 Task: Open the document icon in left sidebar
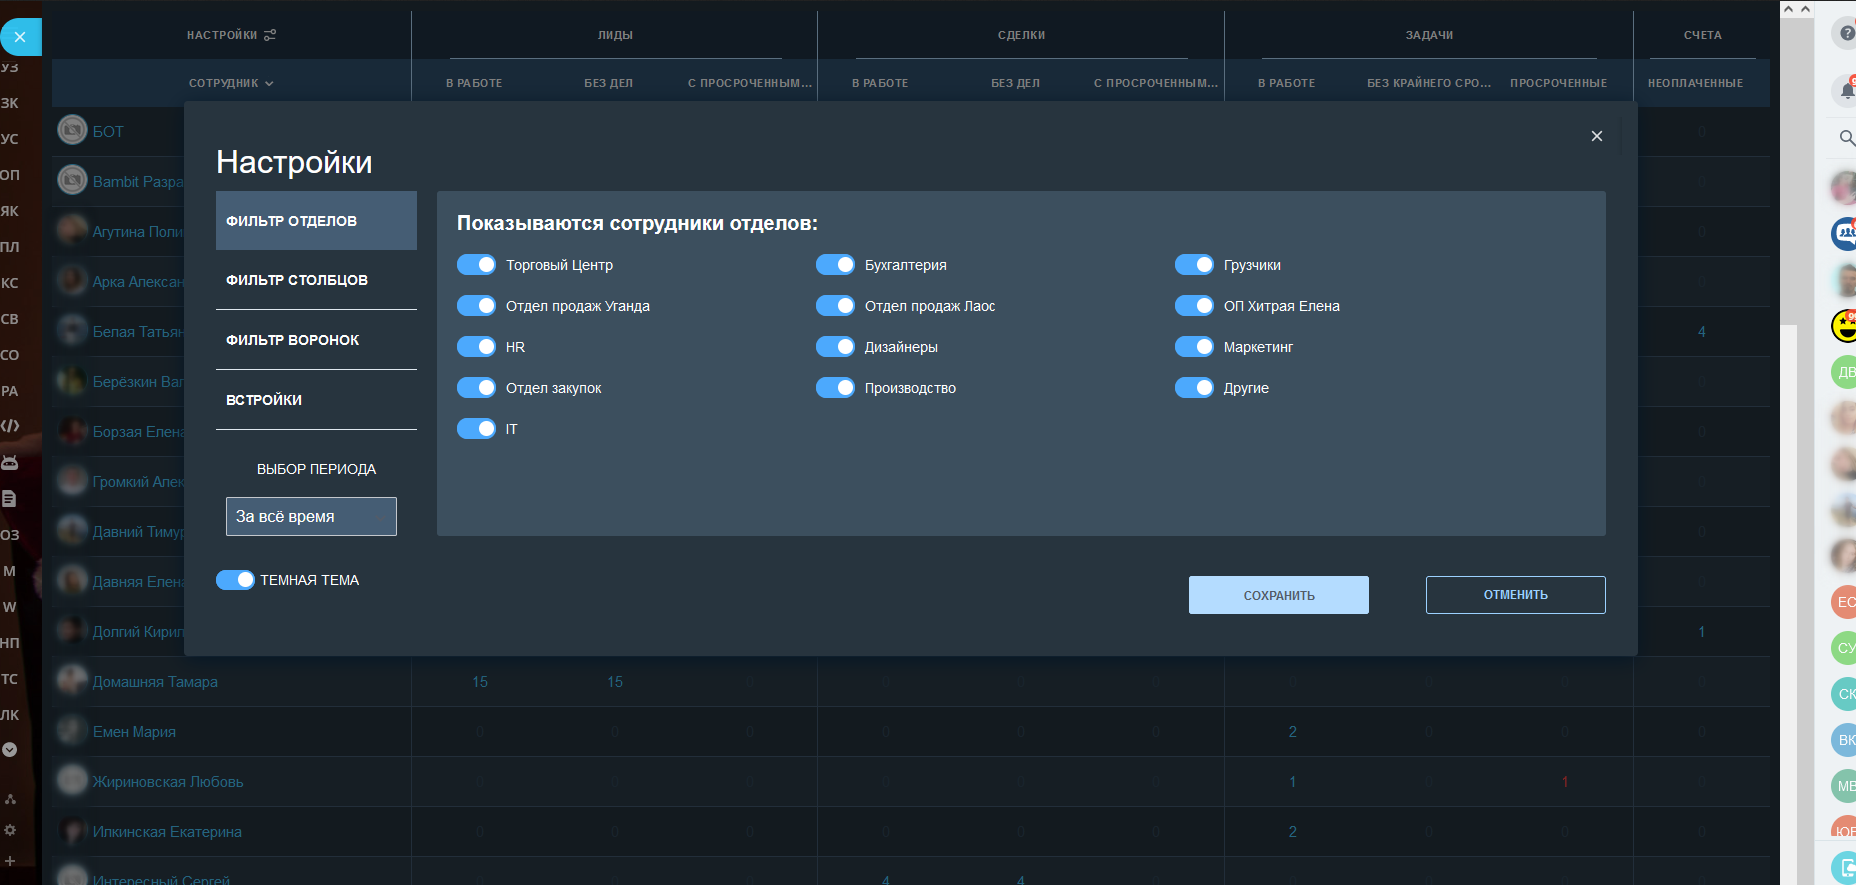click(x=10, y=498)
